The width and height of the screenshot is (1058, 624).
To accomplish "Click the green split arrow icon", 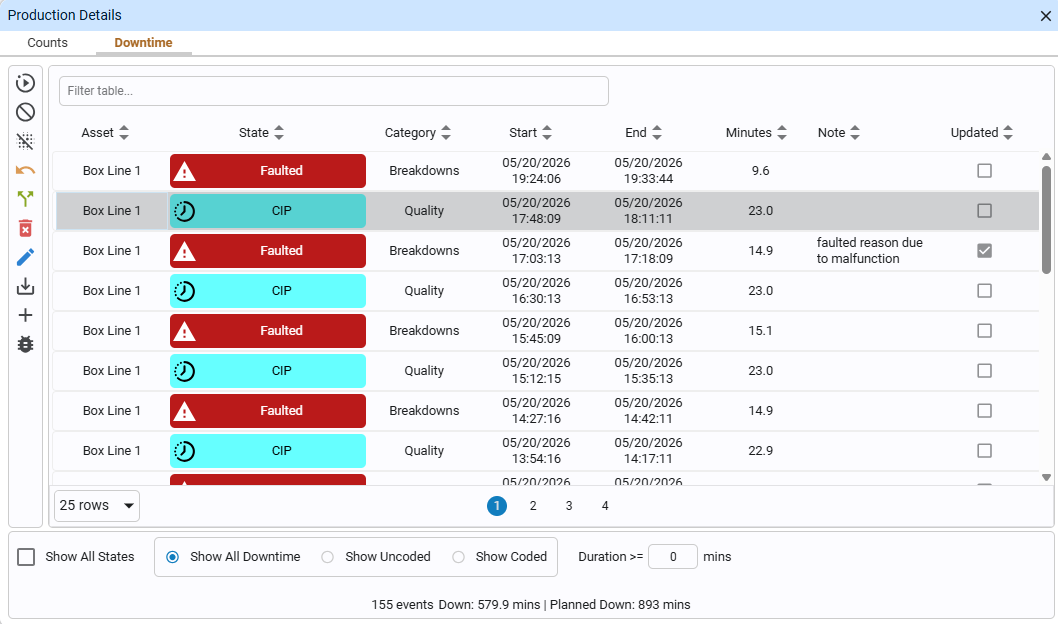I will (x=25, y=198).
